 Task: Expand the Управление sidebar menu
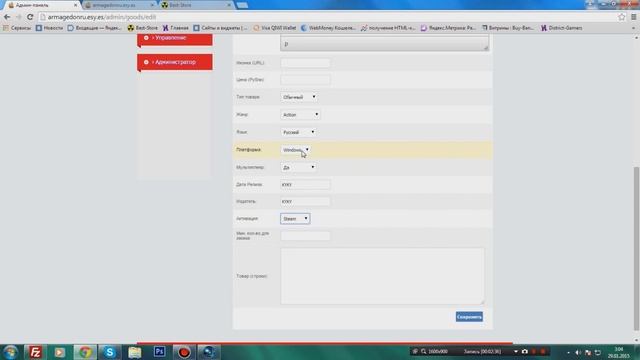coord(175,38)
